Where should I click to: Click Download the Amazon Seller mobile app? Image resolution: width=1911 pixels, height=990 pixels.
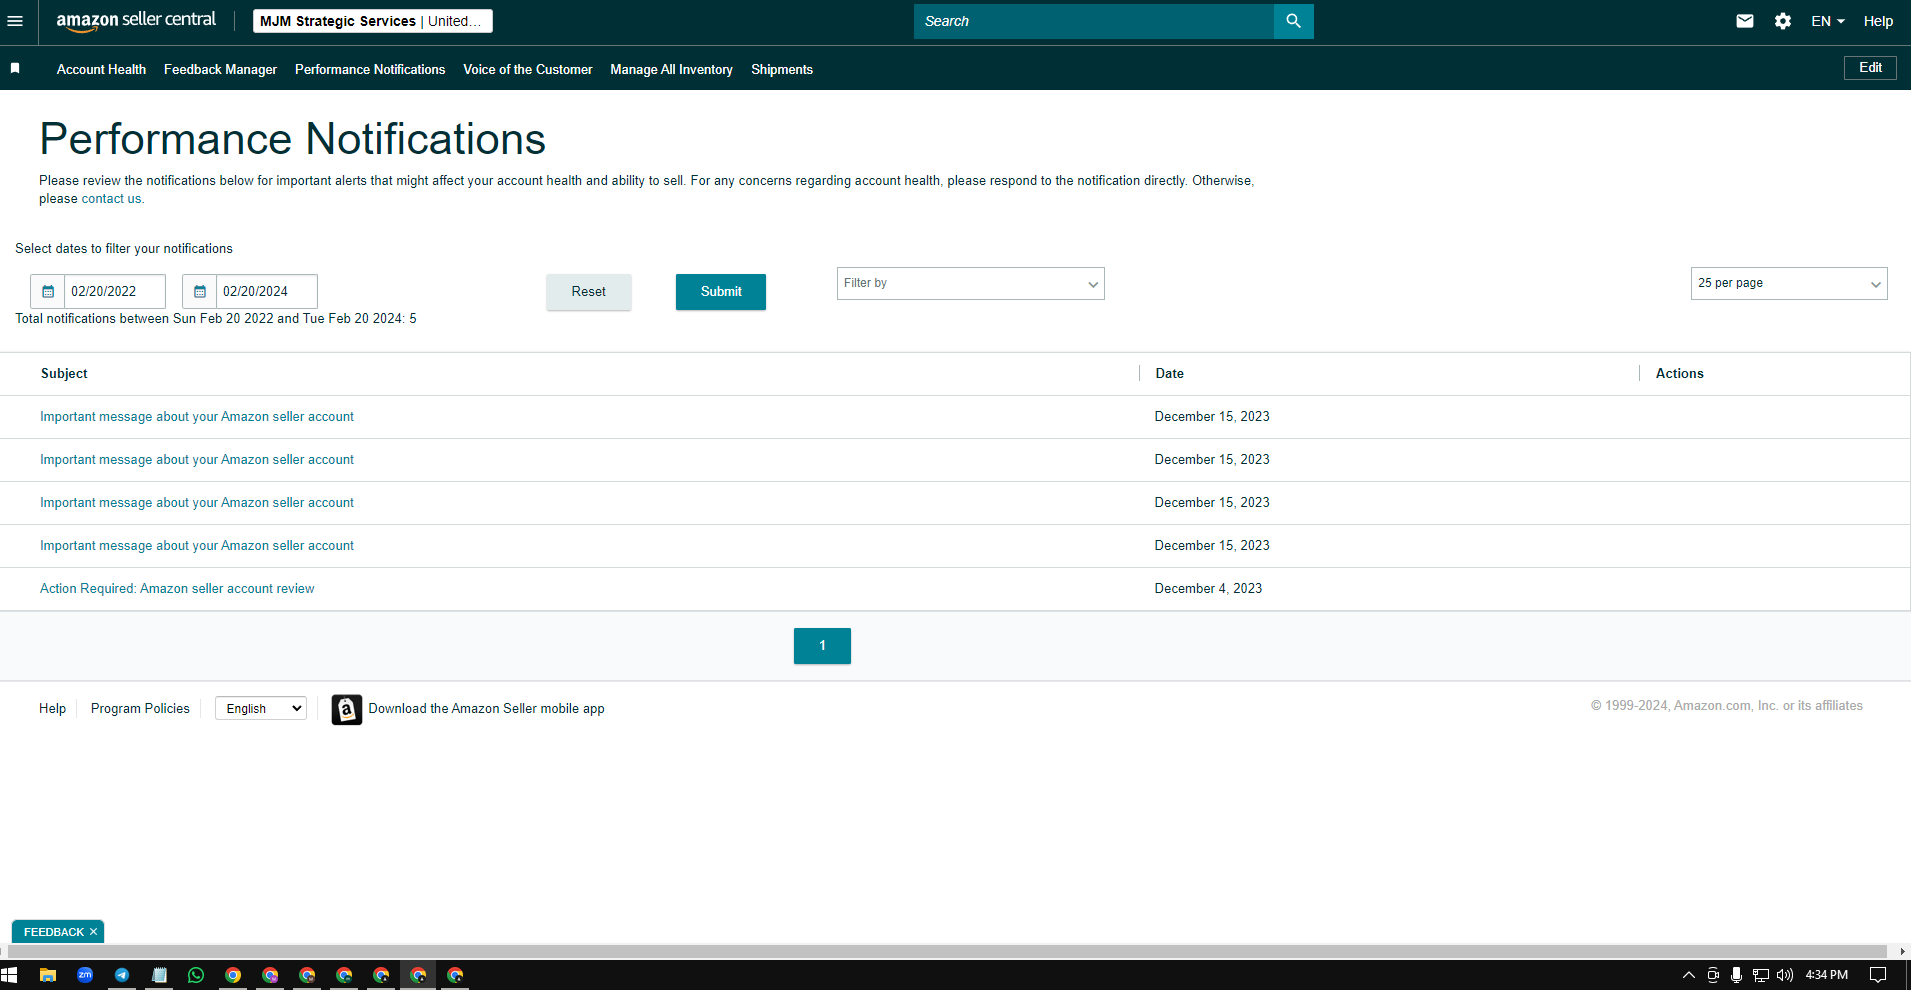pyautogui.click(x=486, y=709)
